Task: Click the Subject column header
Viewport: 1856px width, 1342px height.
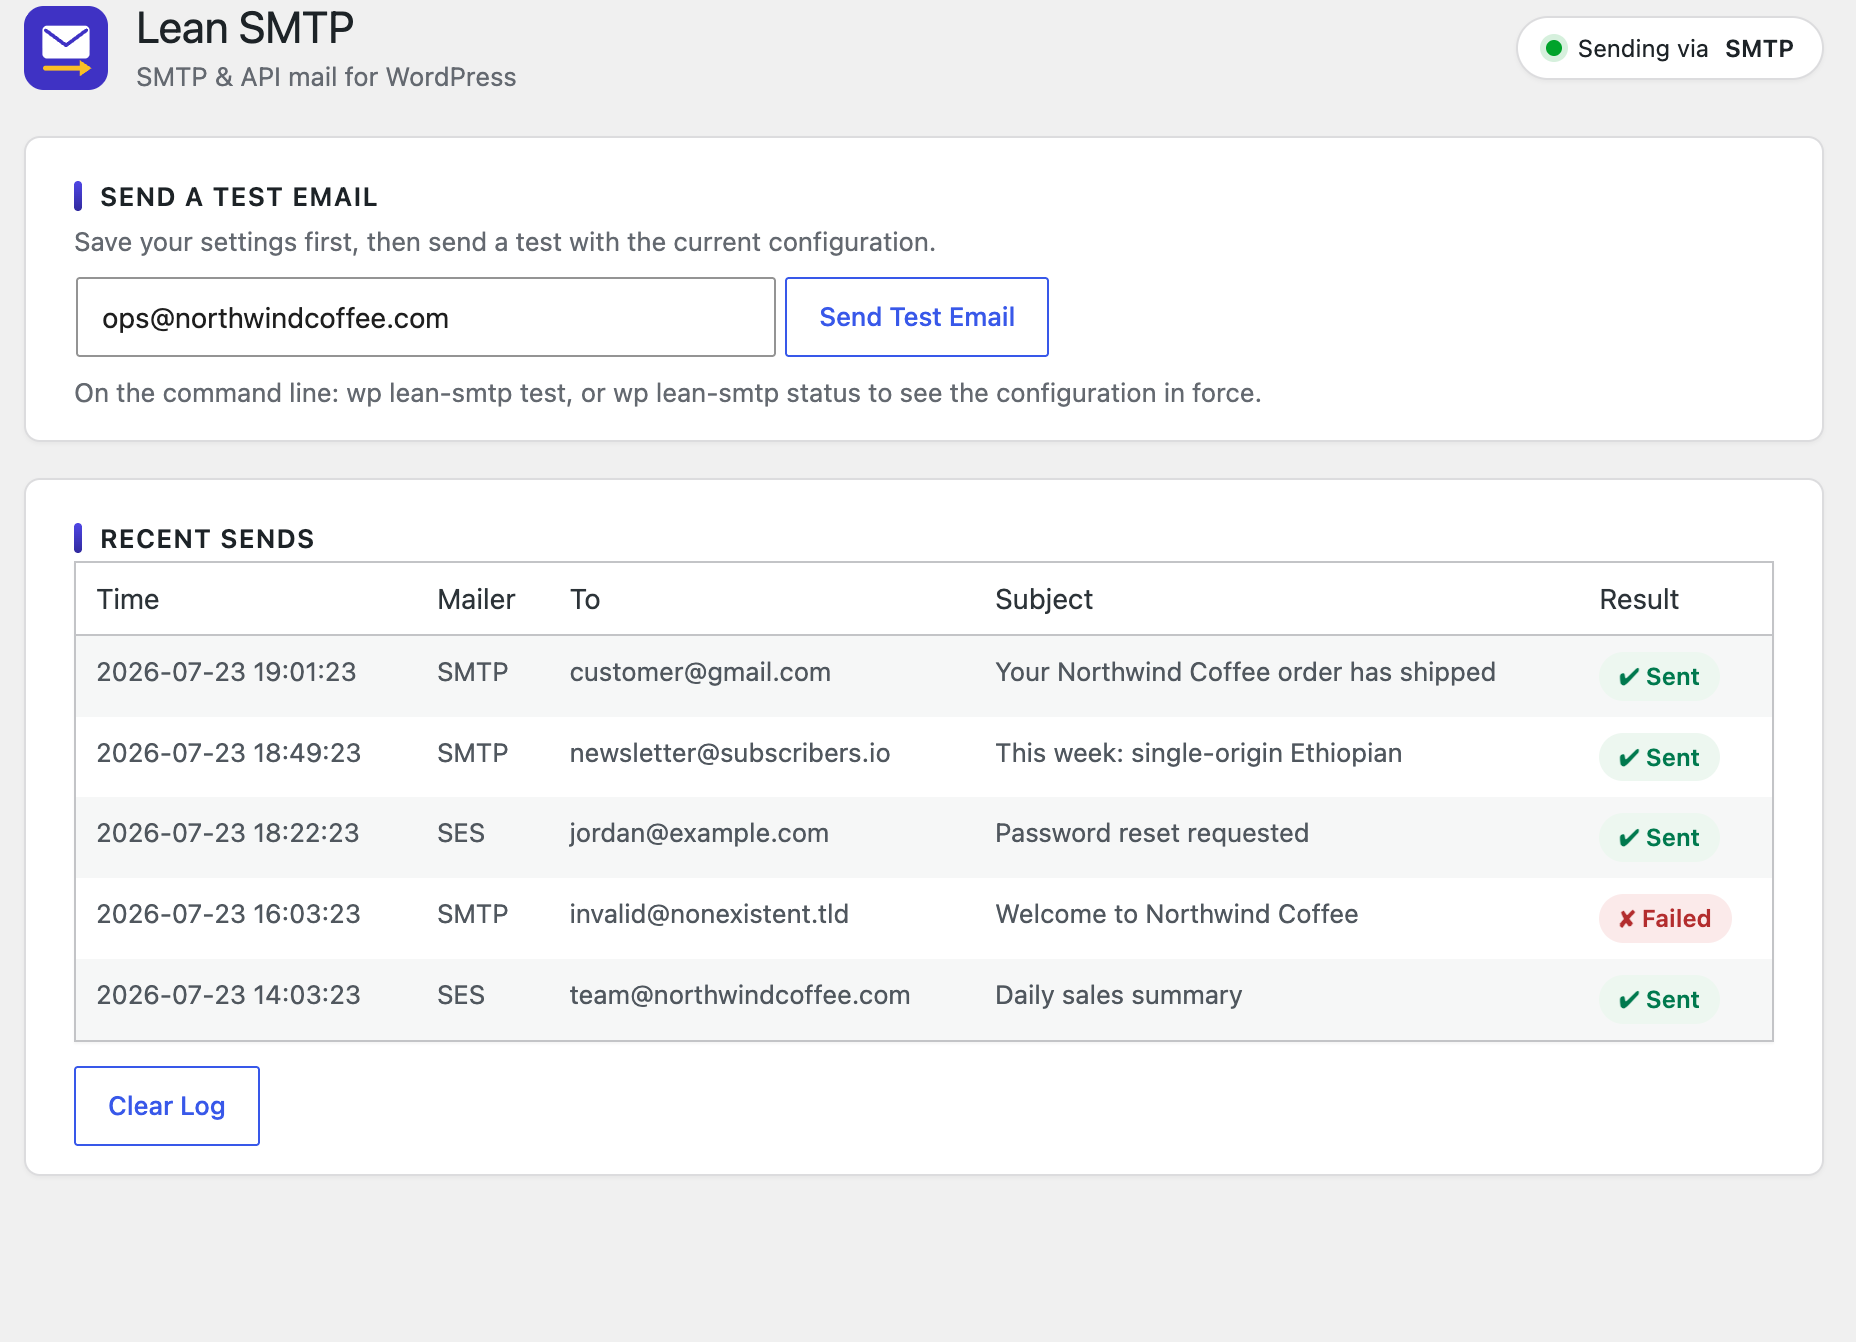Action: 1044,599
